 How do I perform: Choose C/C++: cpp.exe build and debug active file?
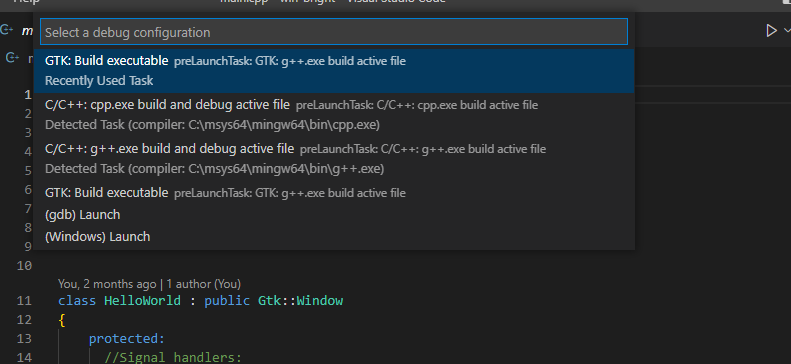[333, 114]
